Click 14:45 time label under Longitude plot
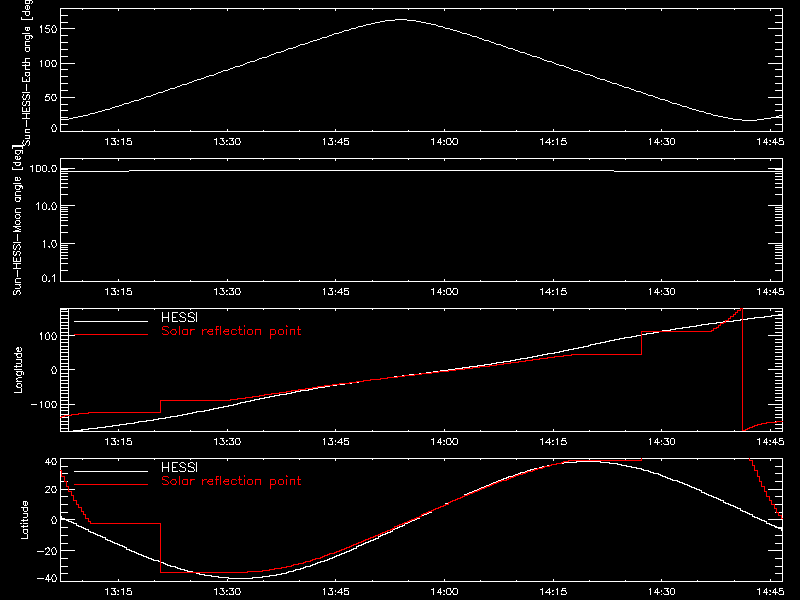Viewport: 800px width, 600px height. [x=770, y=442]
